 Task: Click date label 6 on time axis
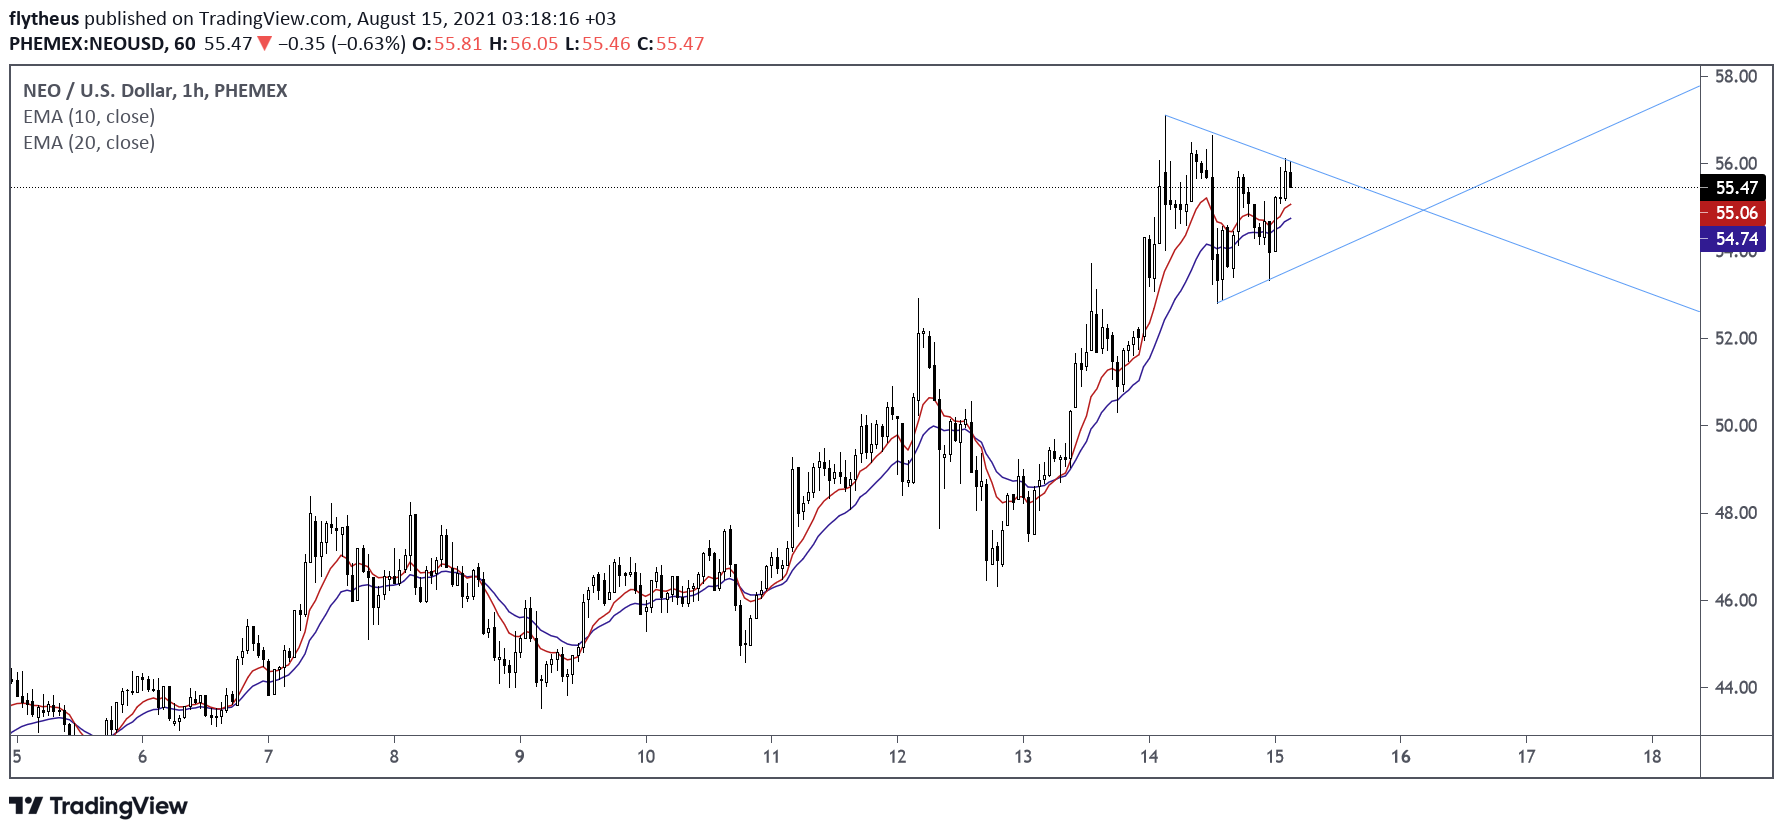(x=142, y=756)
